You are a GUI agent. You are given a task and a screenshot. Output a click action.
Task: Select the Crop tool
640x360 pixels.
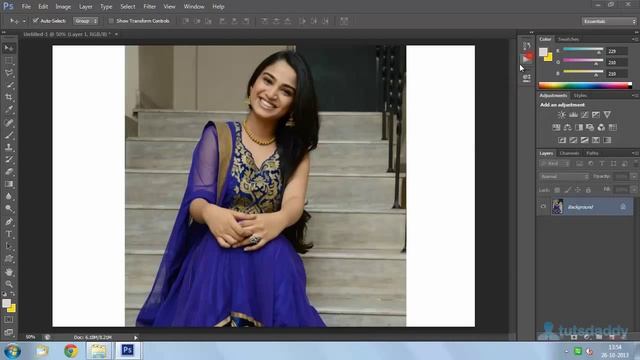9,98
